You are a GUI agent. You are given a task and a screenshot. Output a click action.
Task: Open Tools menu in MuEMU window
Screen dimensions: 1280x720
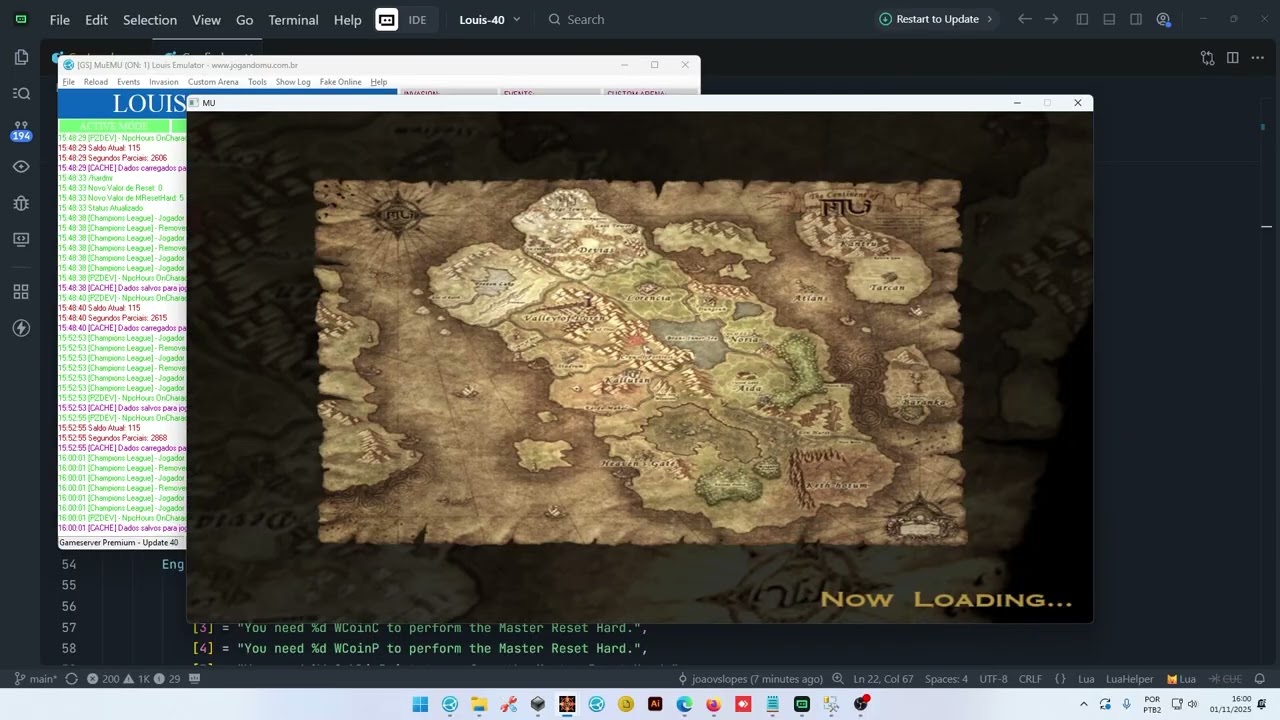point(257,82)
